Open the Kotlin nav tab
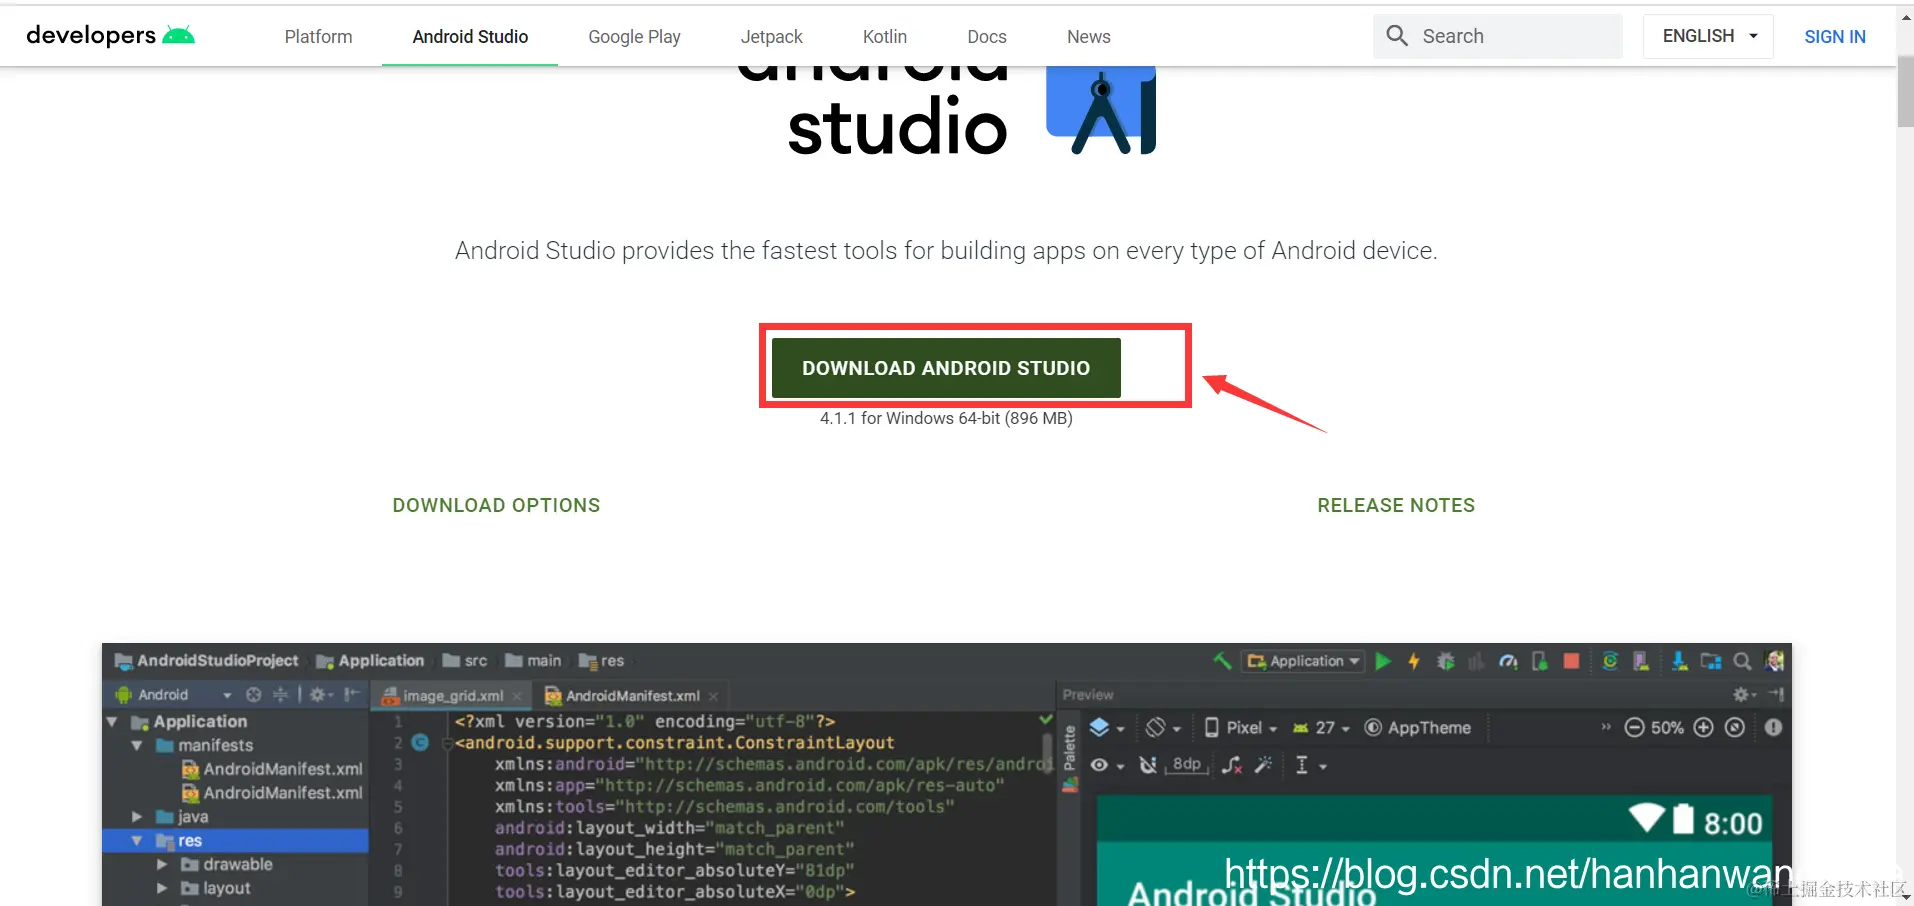Screen dimensions: 1914x906 pyautogui.click(x=885, y=37)
